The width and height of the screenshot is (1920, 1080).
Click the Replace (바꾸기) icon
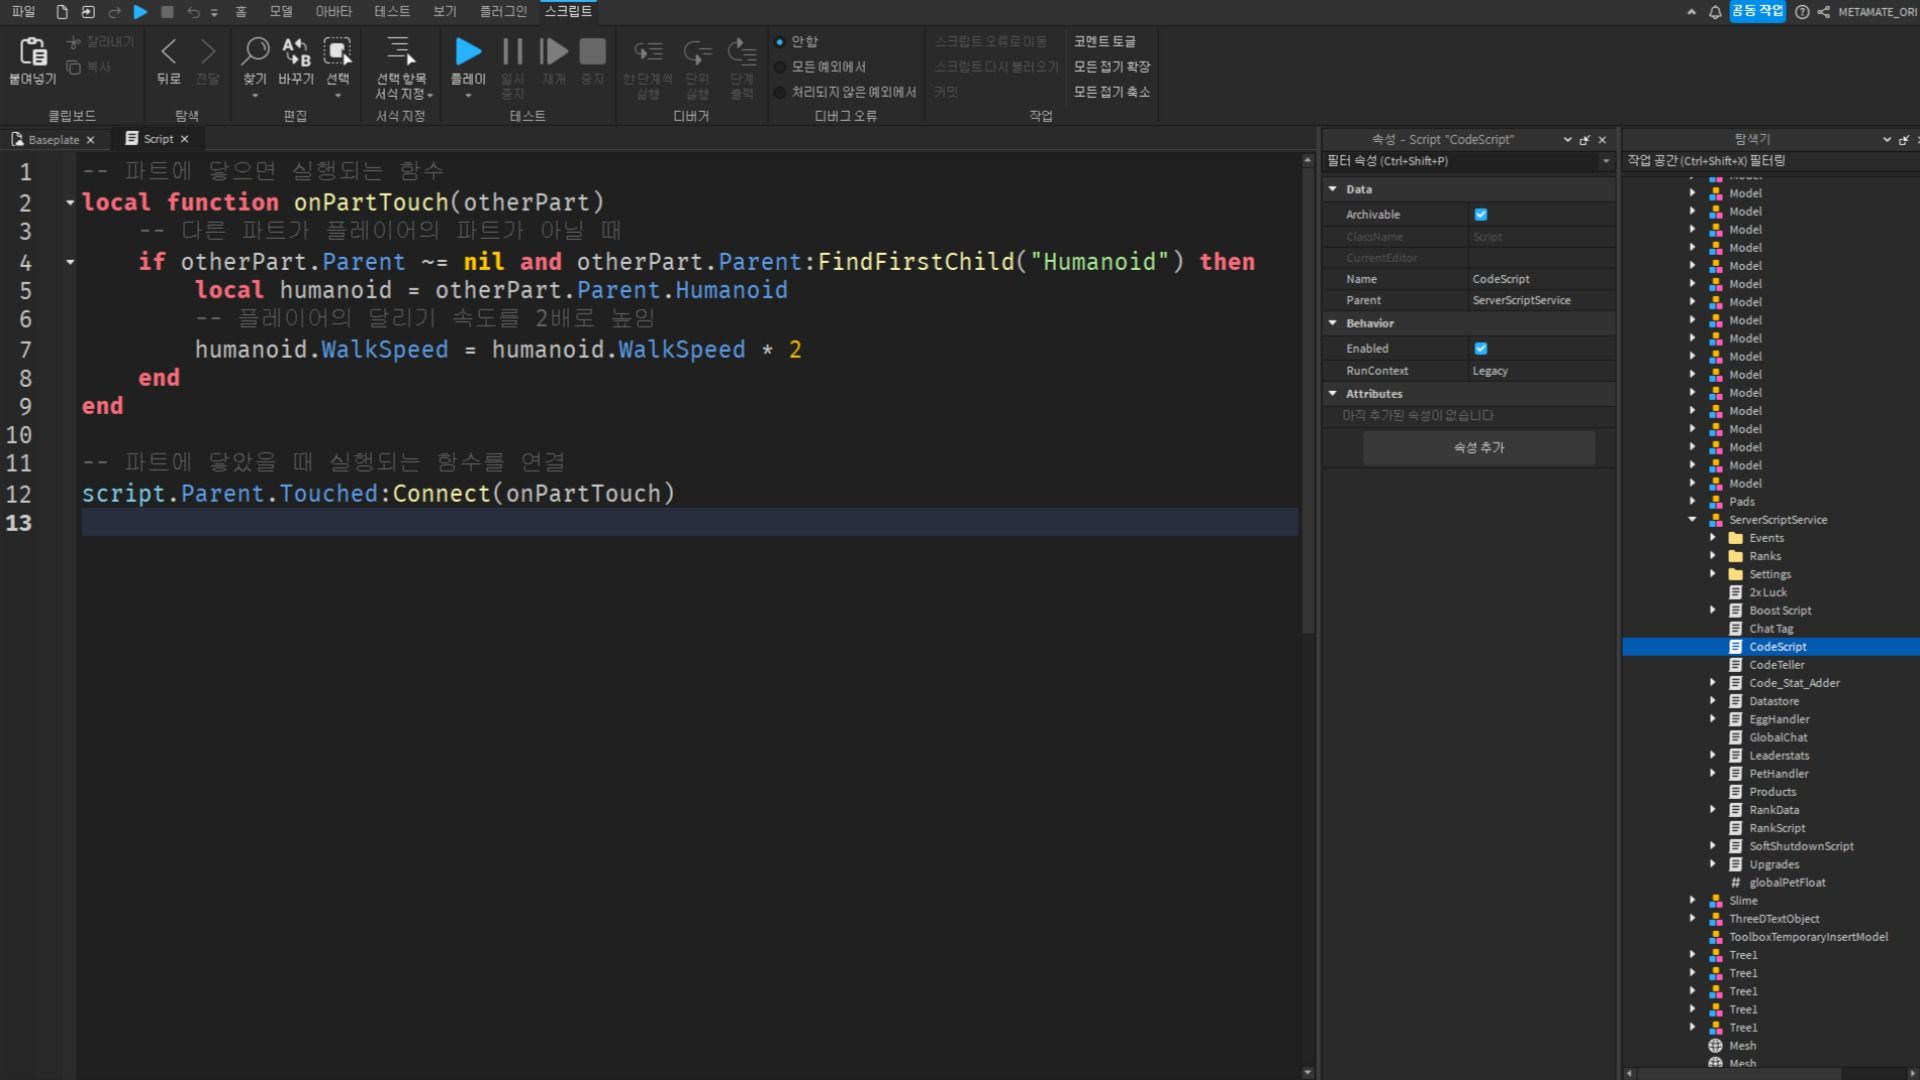296,52
